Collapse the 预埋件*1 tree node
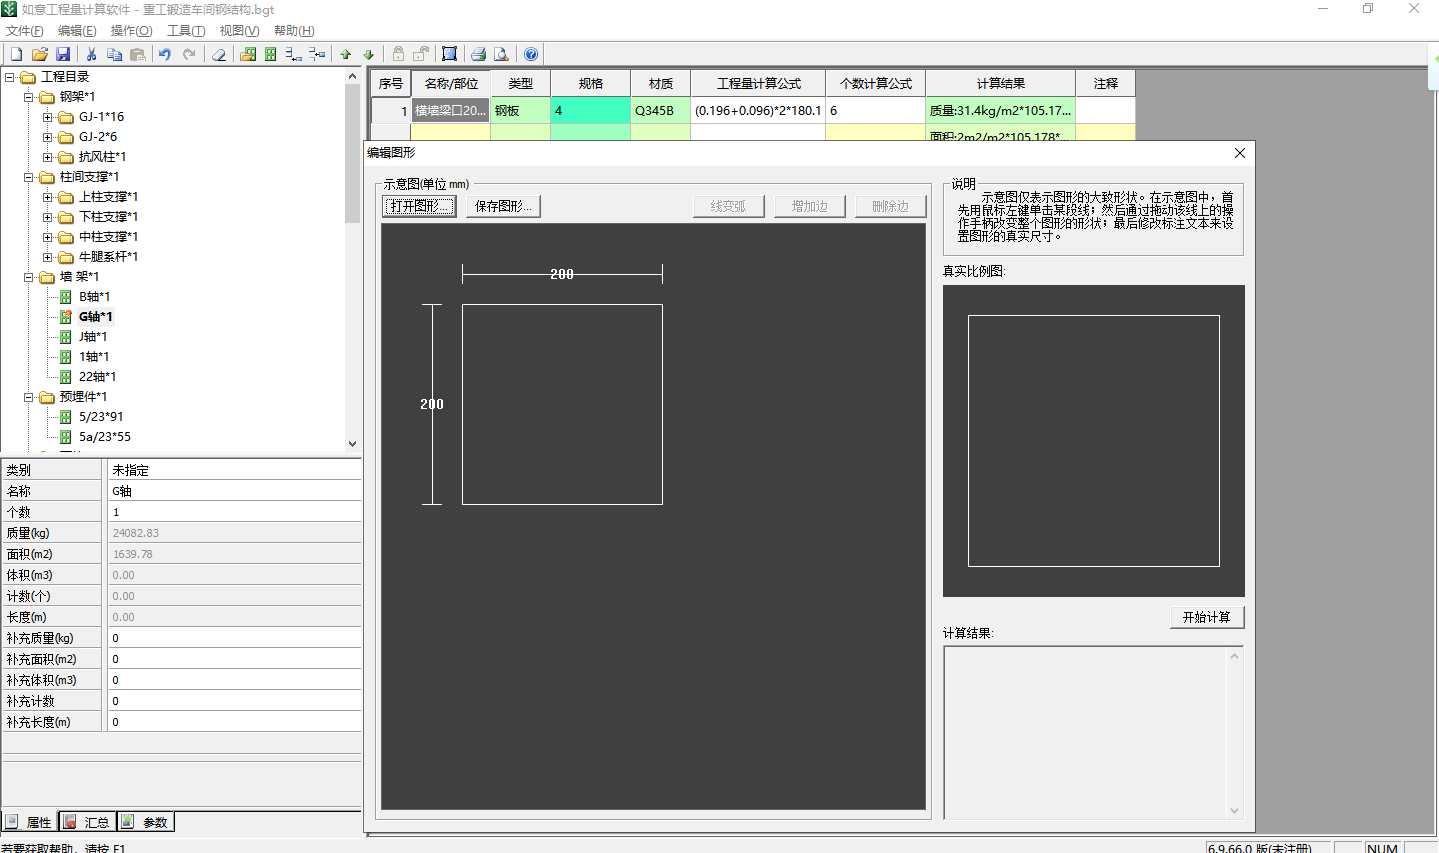Viewport: 1439px width, 853px height. coord(29,397)
